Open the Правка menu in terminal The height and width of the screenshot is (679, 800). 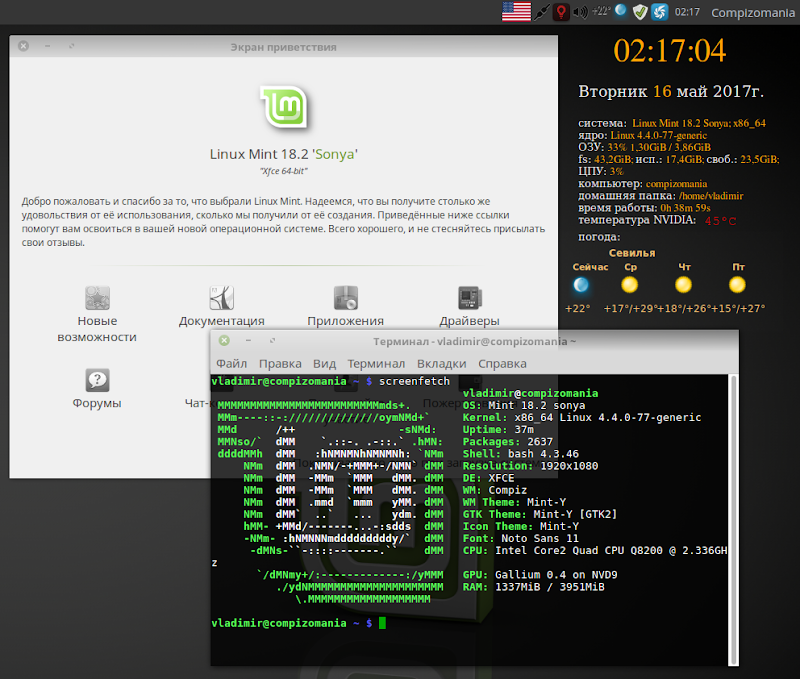click(280, 364)
